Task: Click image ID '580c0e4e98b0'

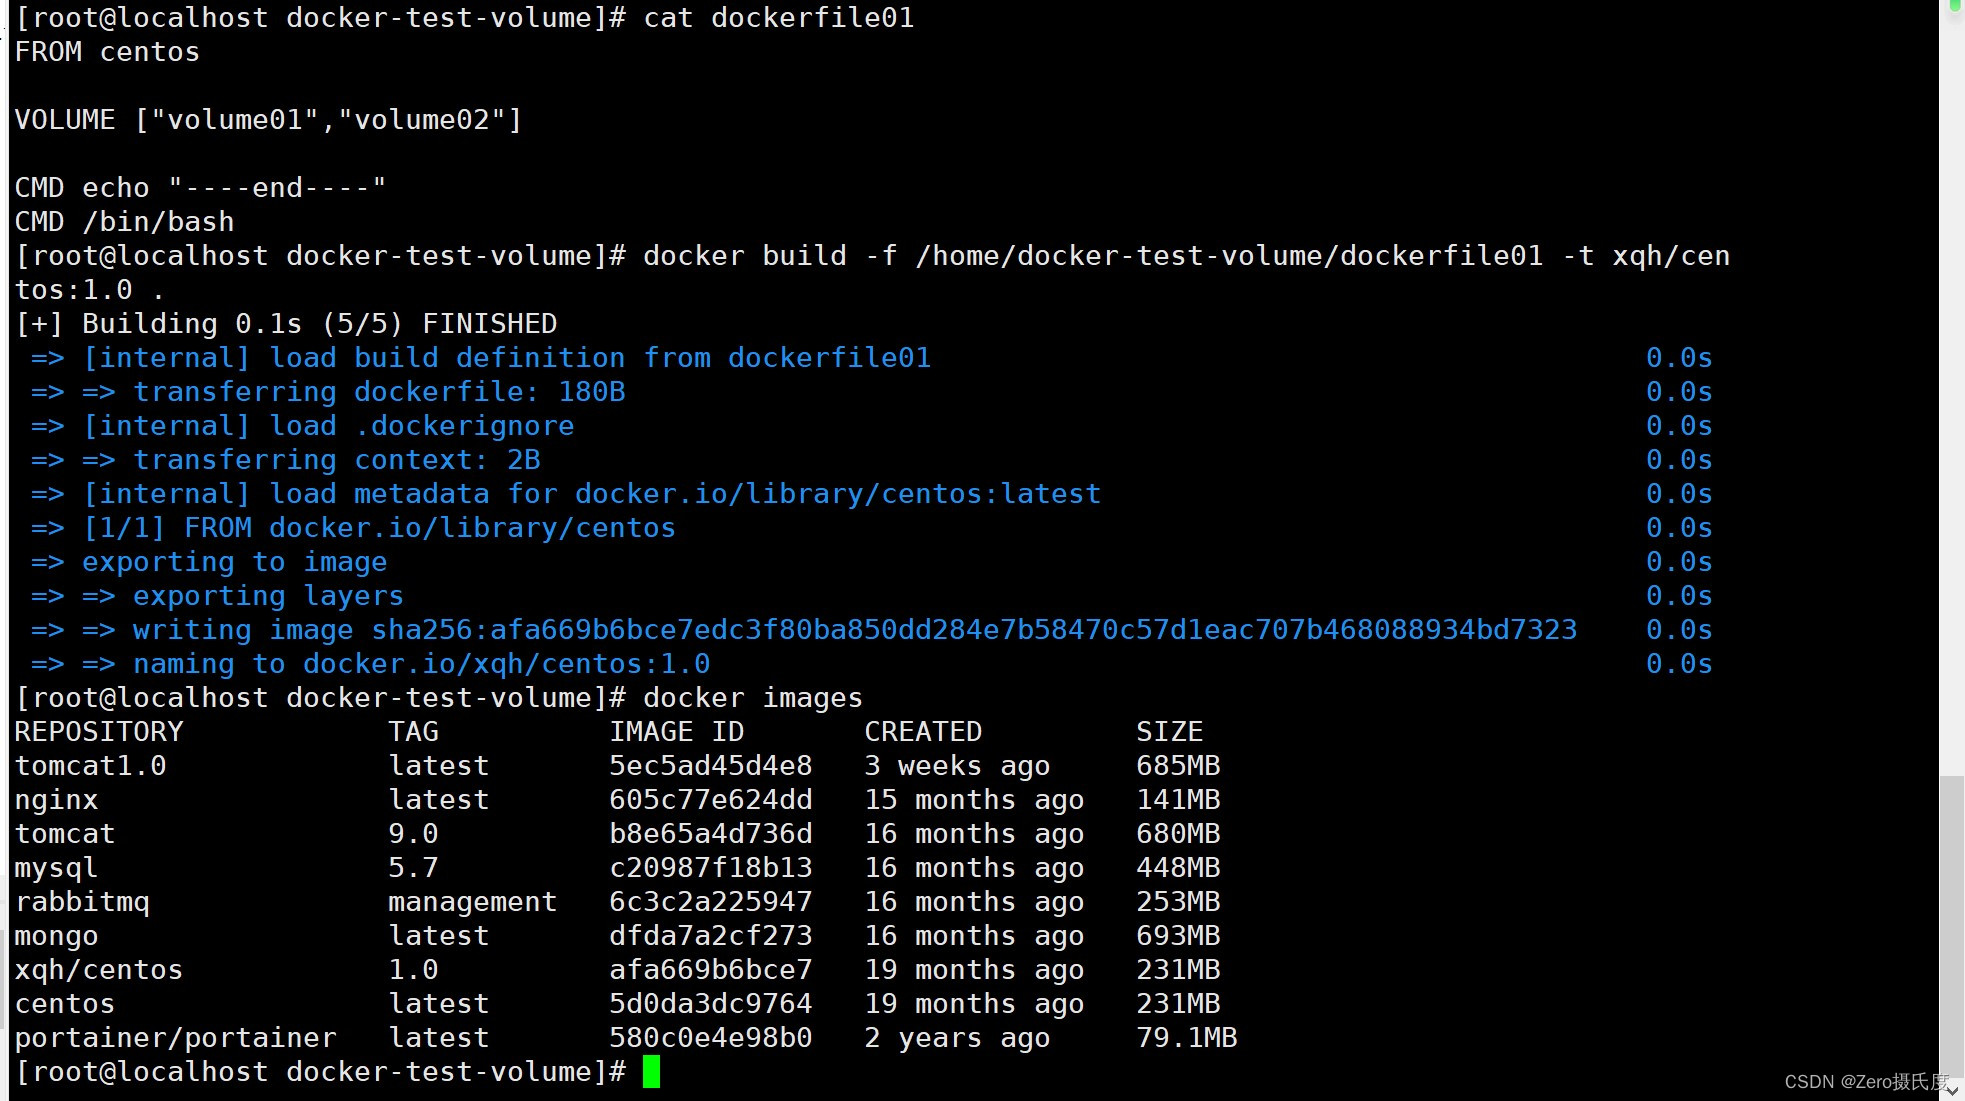Action: [x=711, y=1038]
